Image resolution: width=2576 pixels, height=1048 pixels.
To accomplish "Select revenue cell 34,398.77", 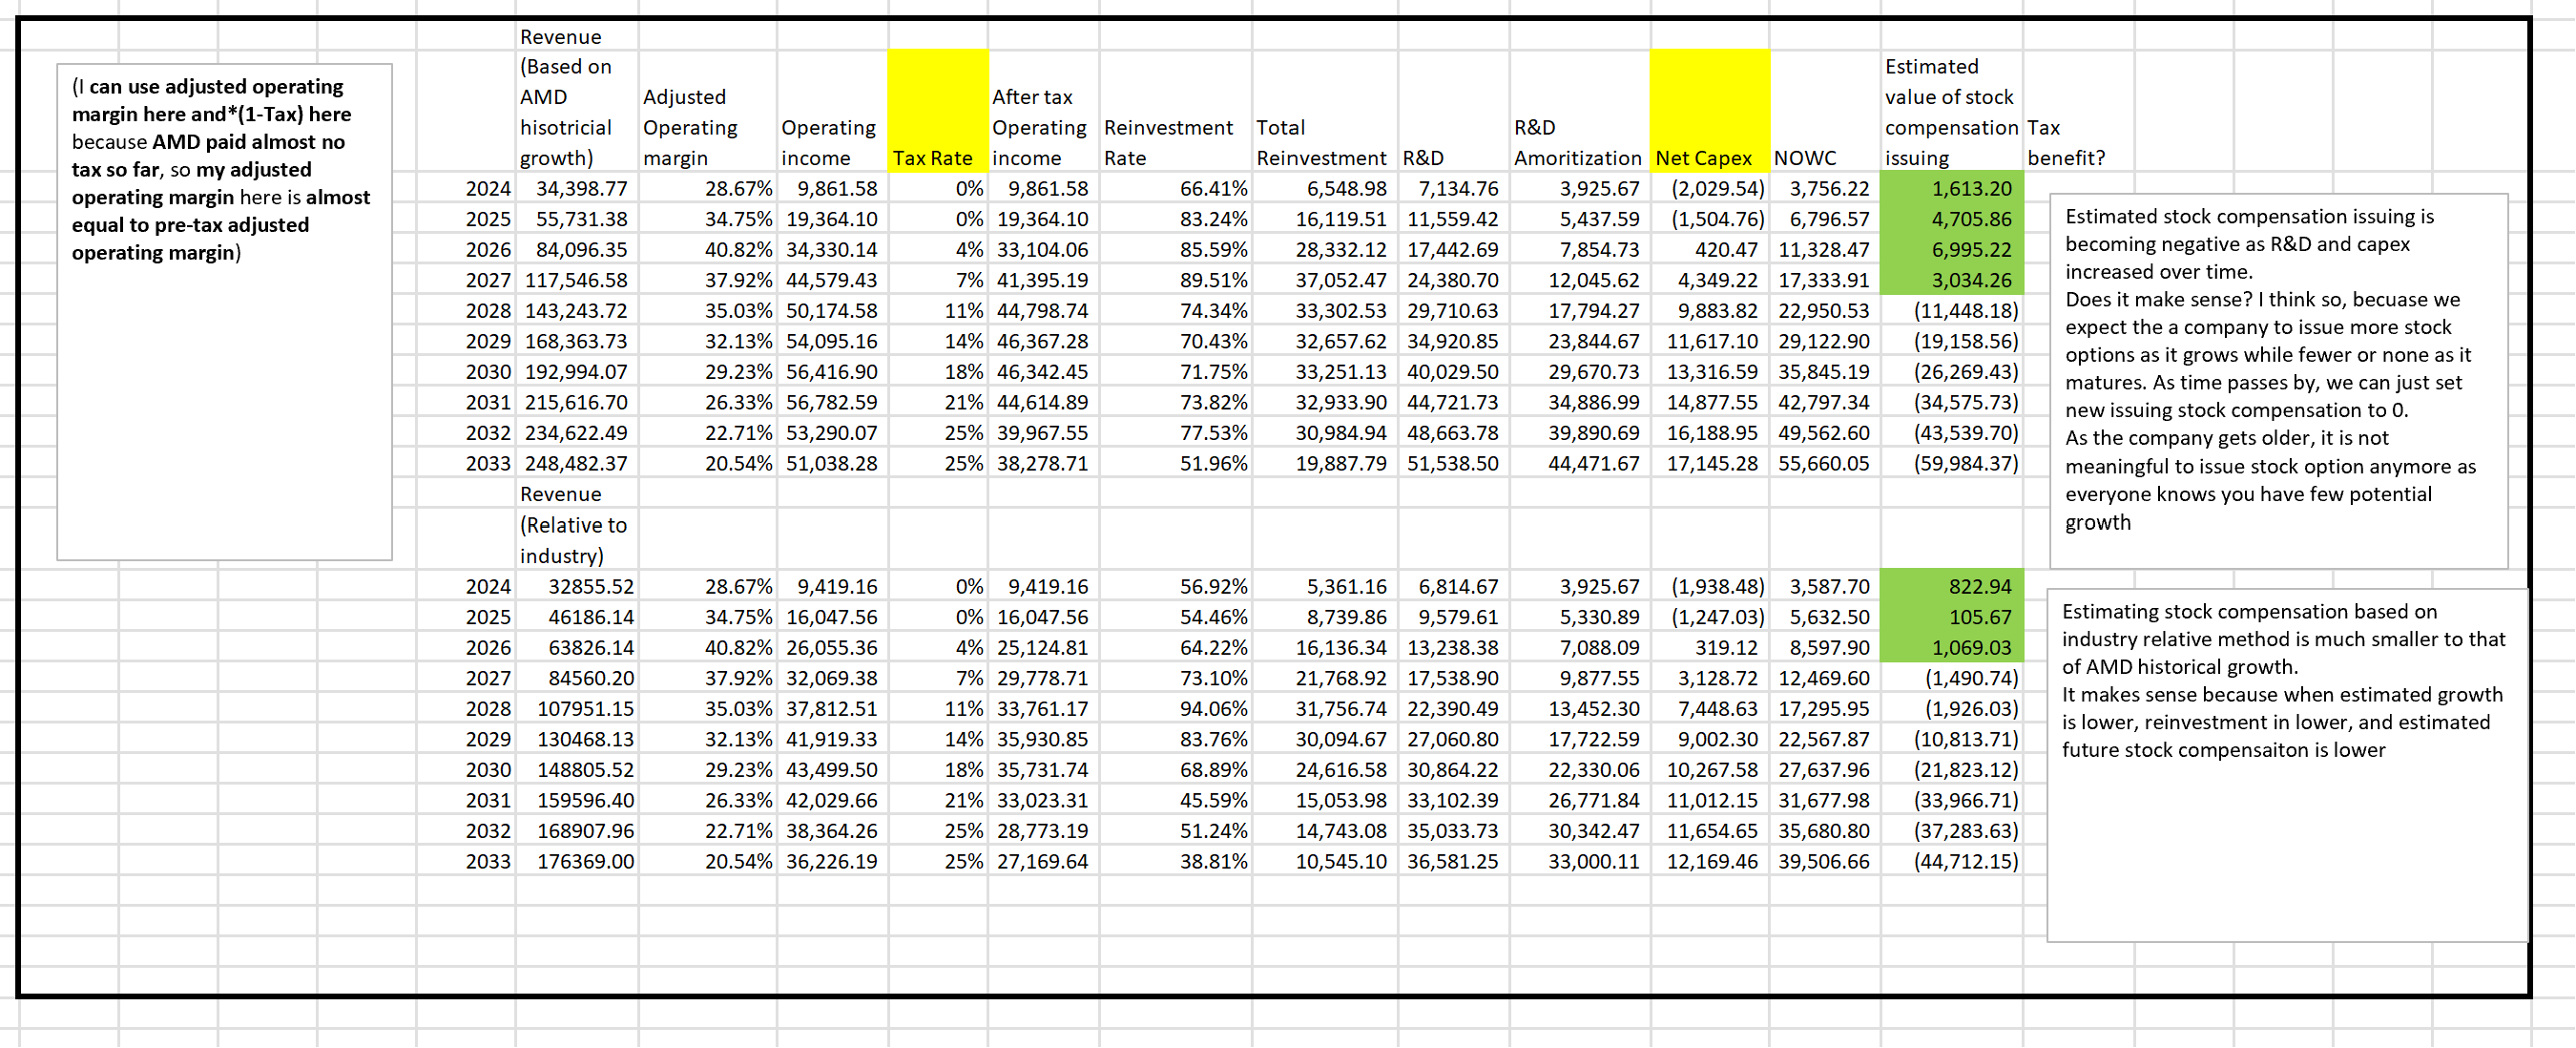I will [x=577, y=189].
